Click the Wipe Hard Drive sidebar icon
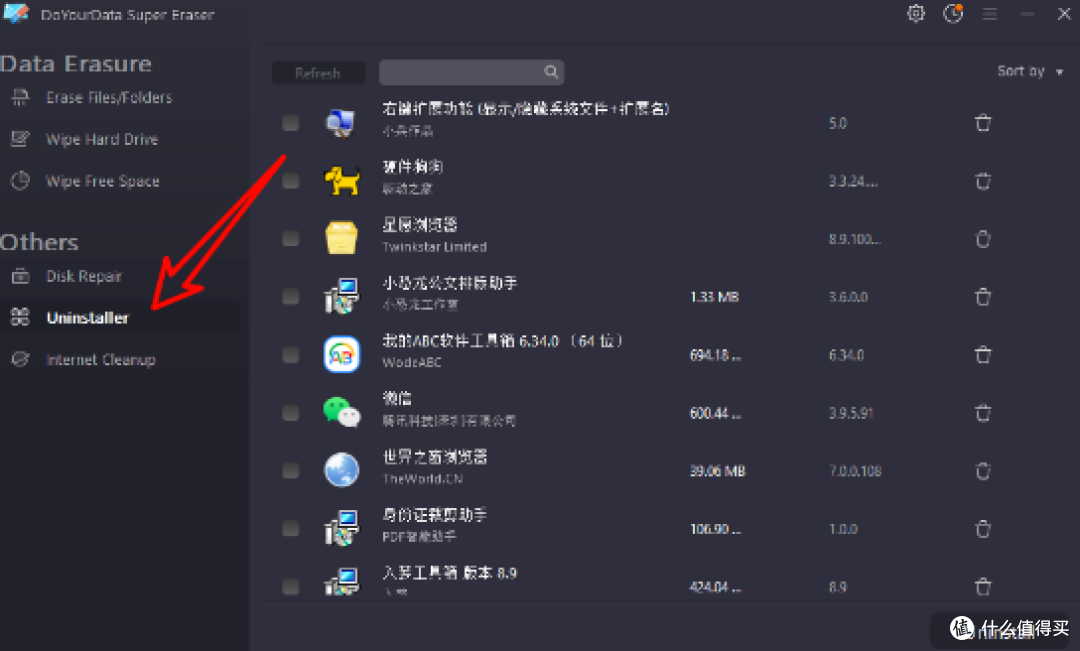The height and width of the screenshot is (651, 1080). pyautogui.click(x=20, y=139)
